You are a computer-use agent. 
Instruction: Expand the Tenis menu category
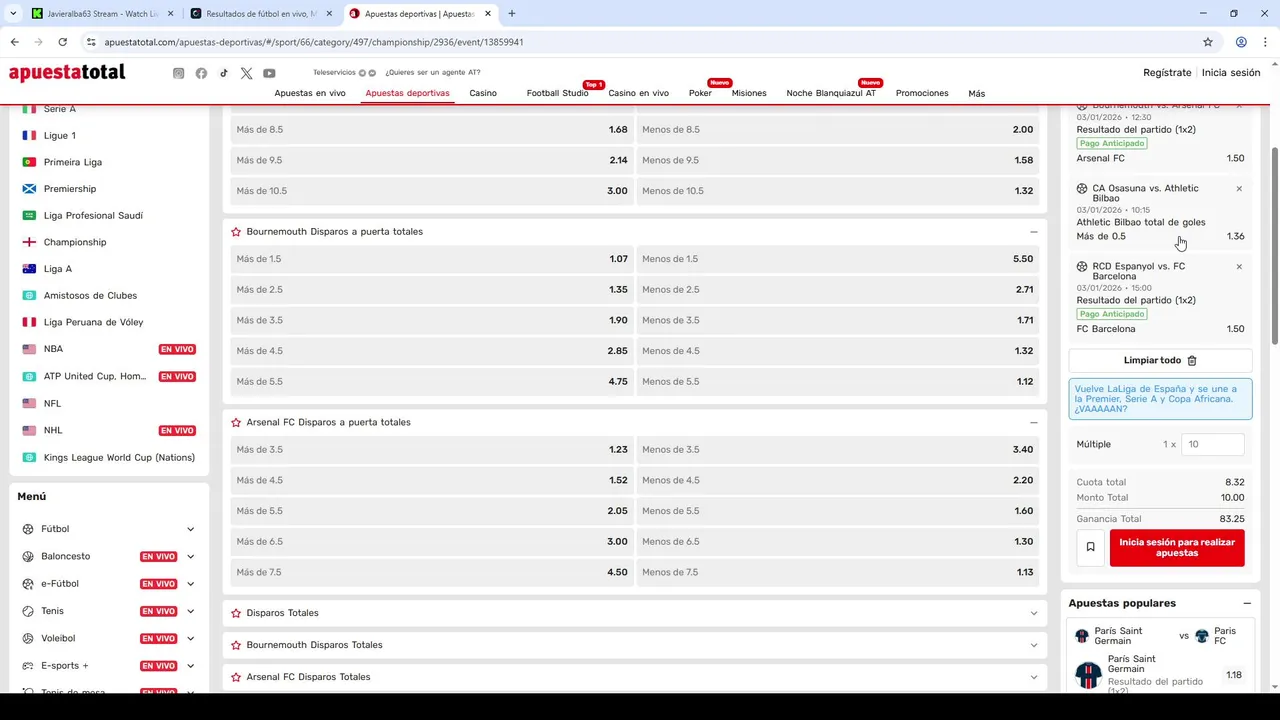coord(190,611)
